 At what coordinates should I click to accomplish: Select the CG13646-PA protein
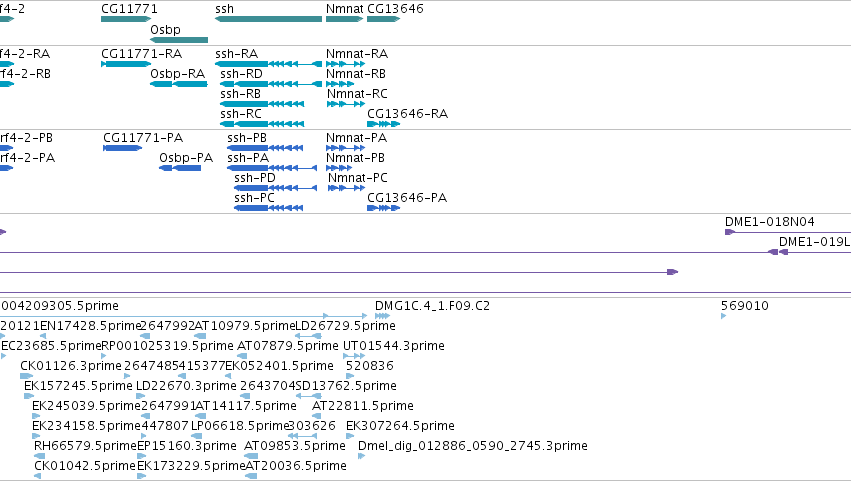(383, 208)
